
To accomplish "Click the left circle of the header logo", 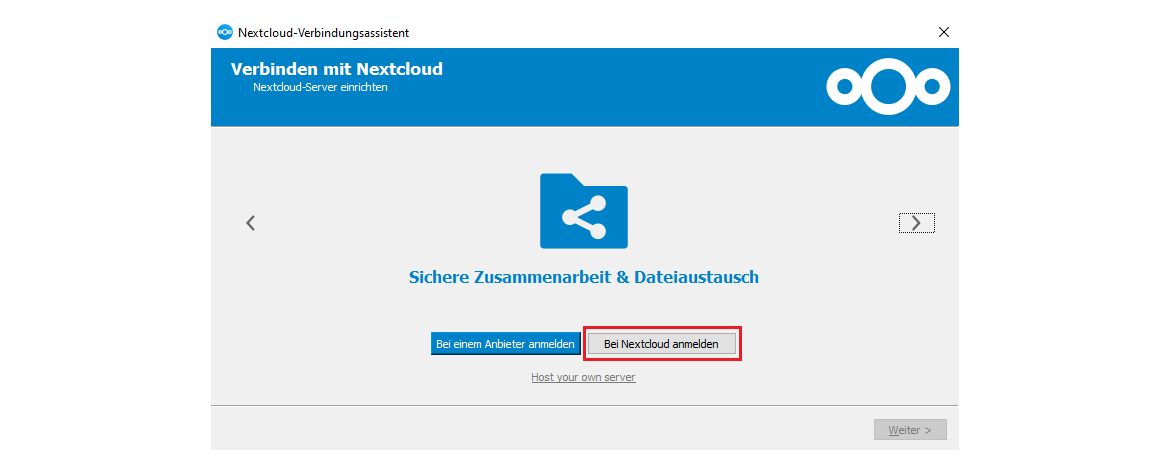I will pyautogui.click(x=843, y=87).
